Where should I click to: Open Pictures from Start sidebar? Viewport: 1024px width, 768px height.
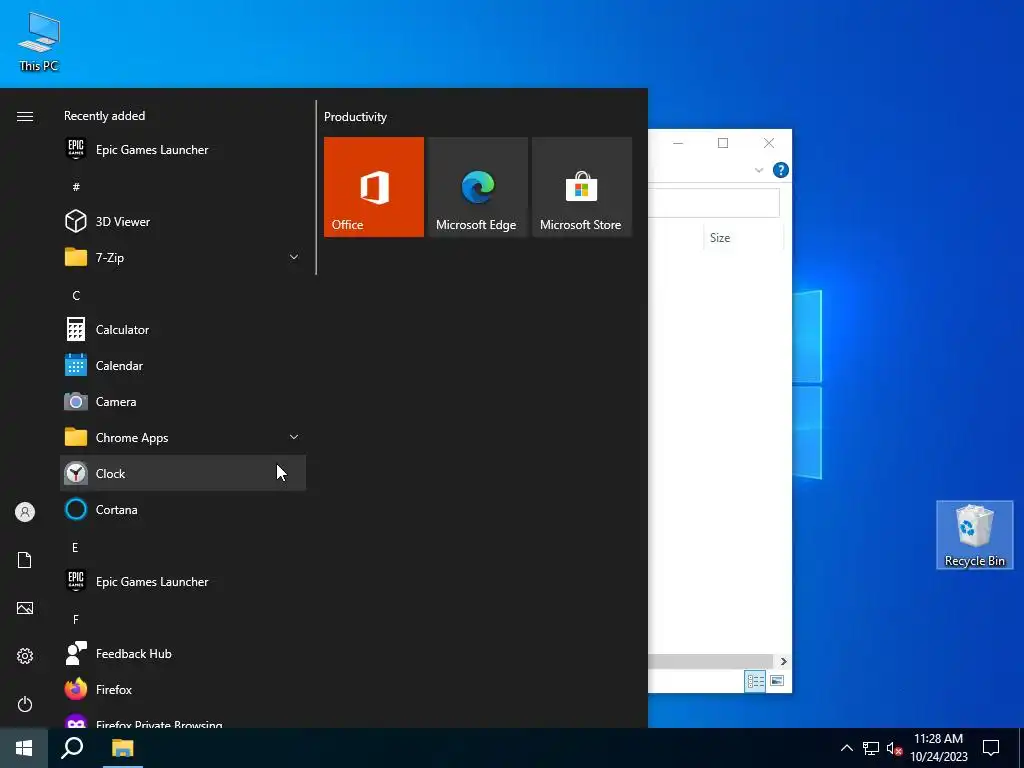(x=25, y=608)
